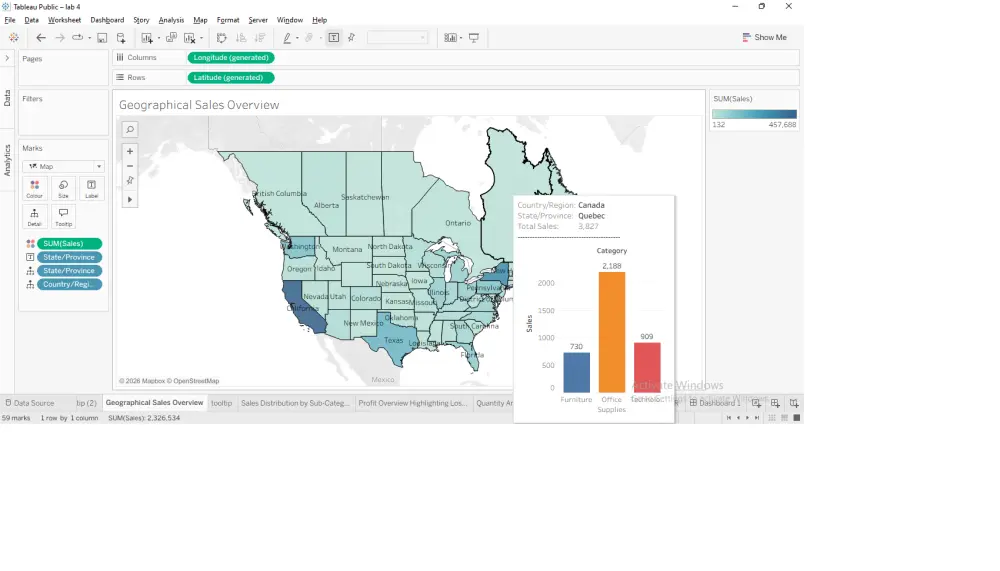Click the replay animation icon
Image resolution: width=1000 pixels, height=571 pixels.
pyautogui.click(x=77, y=38)
